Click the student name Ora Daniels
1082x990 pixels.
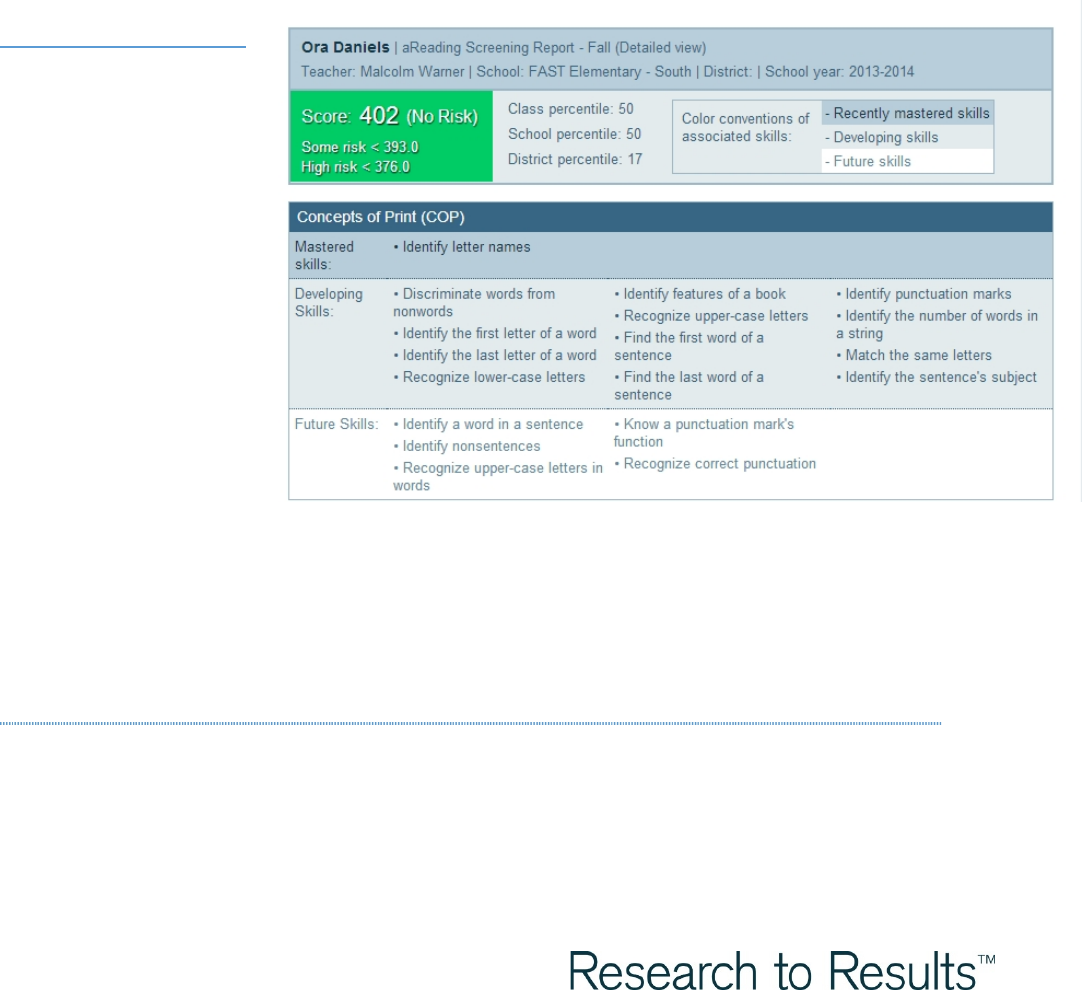coord(345,48)
